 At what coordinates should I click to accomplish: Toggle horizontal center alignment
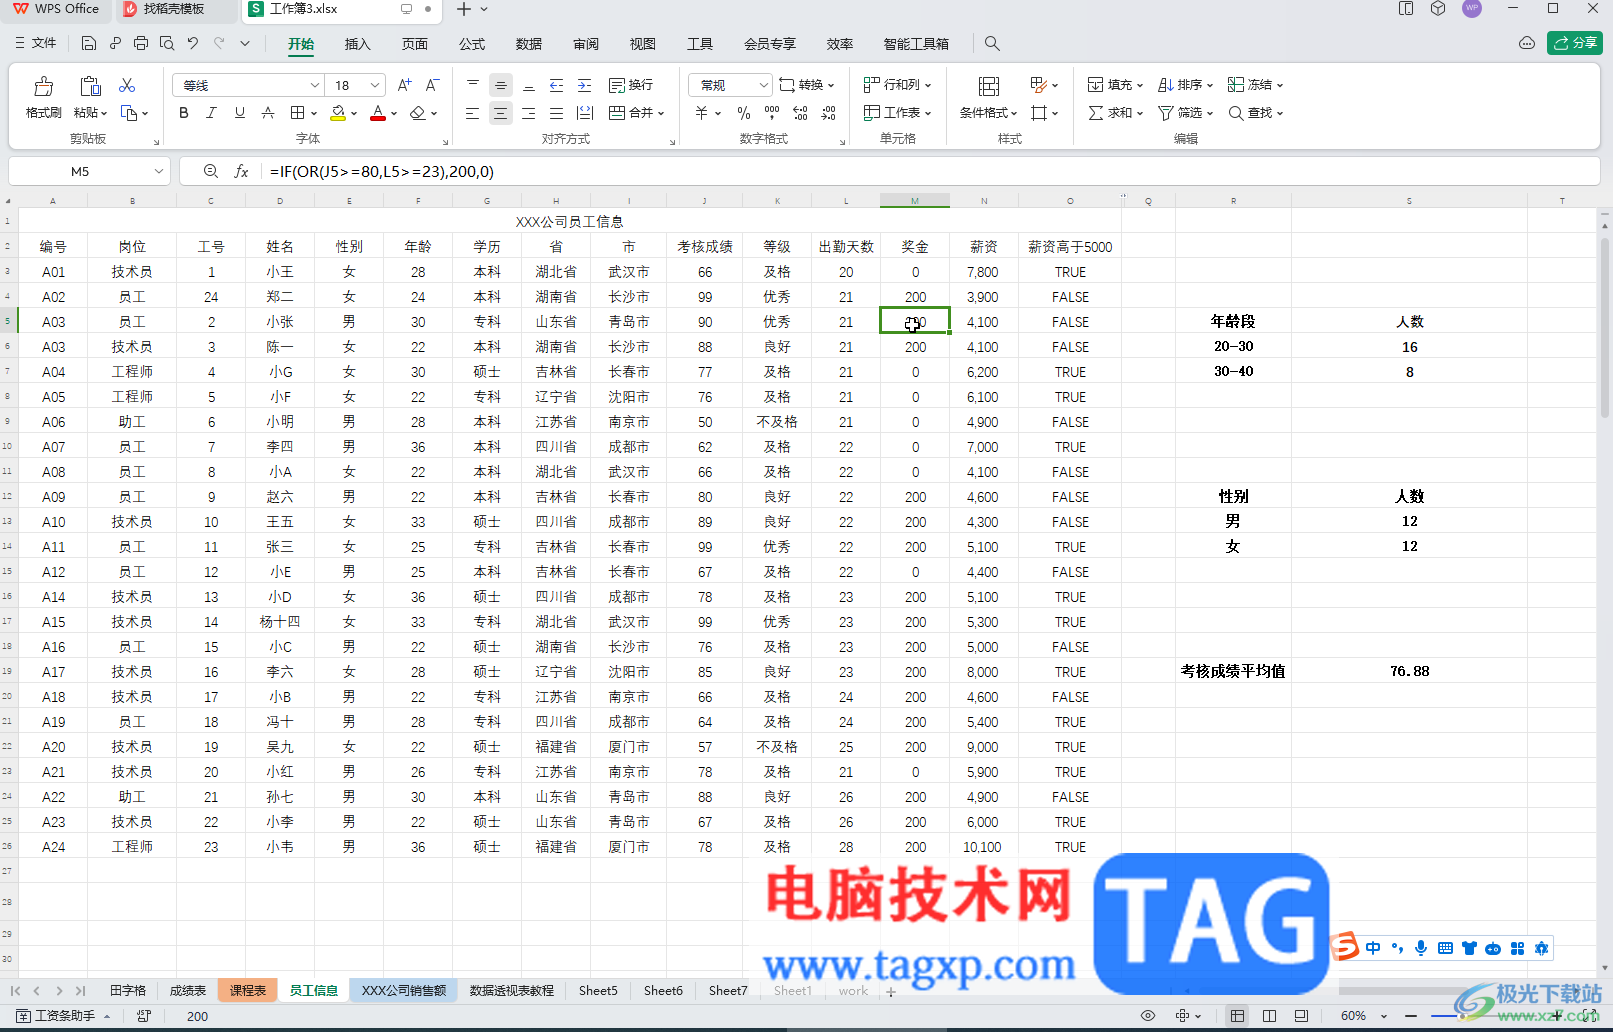click(x=500, y=113)
